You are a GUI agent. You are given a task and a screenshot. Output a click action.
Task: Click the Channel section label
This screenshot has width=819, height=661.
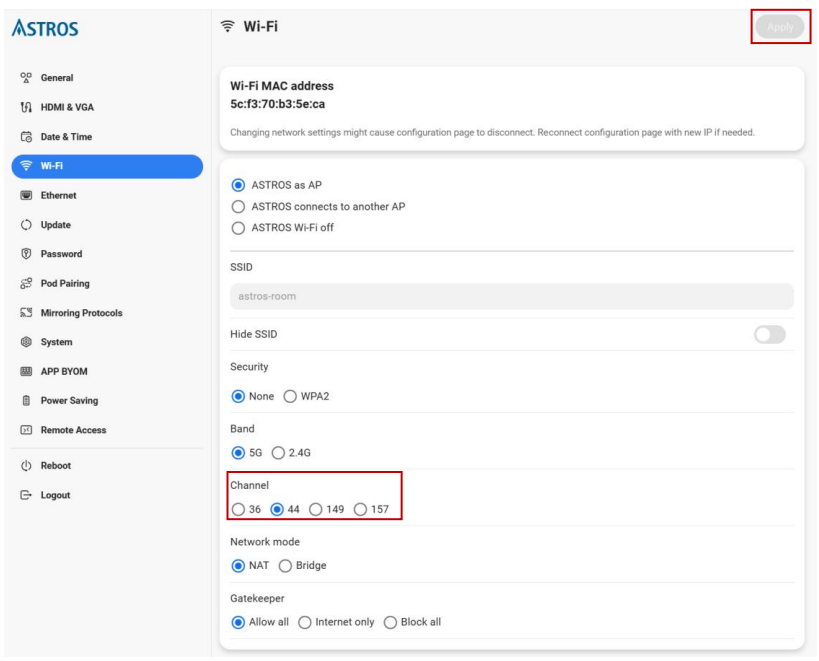(250, 486)
